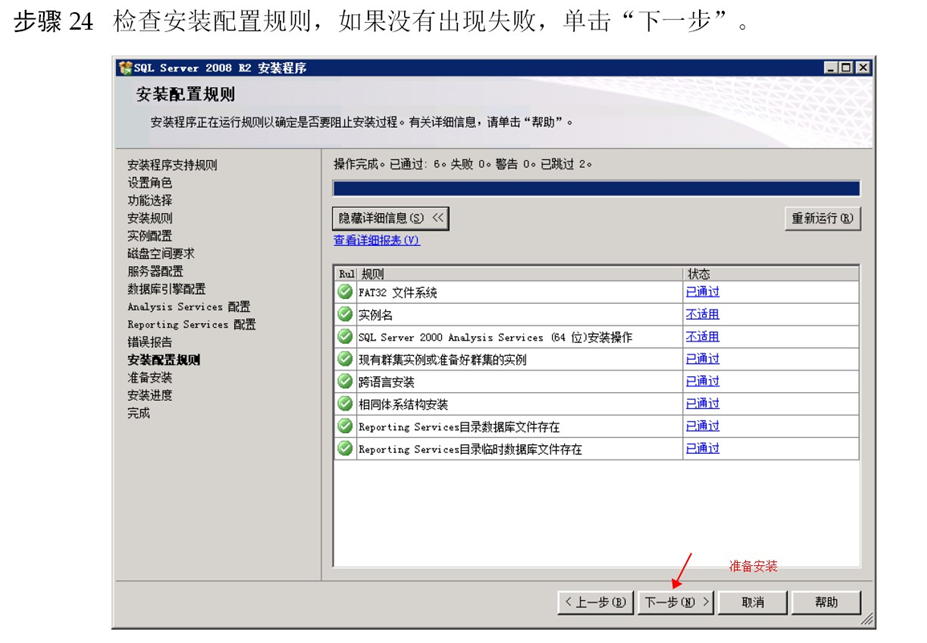Open 已通过 link for 相同体系结构安装
This screenshot has width=927, height=643.
702,404
